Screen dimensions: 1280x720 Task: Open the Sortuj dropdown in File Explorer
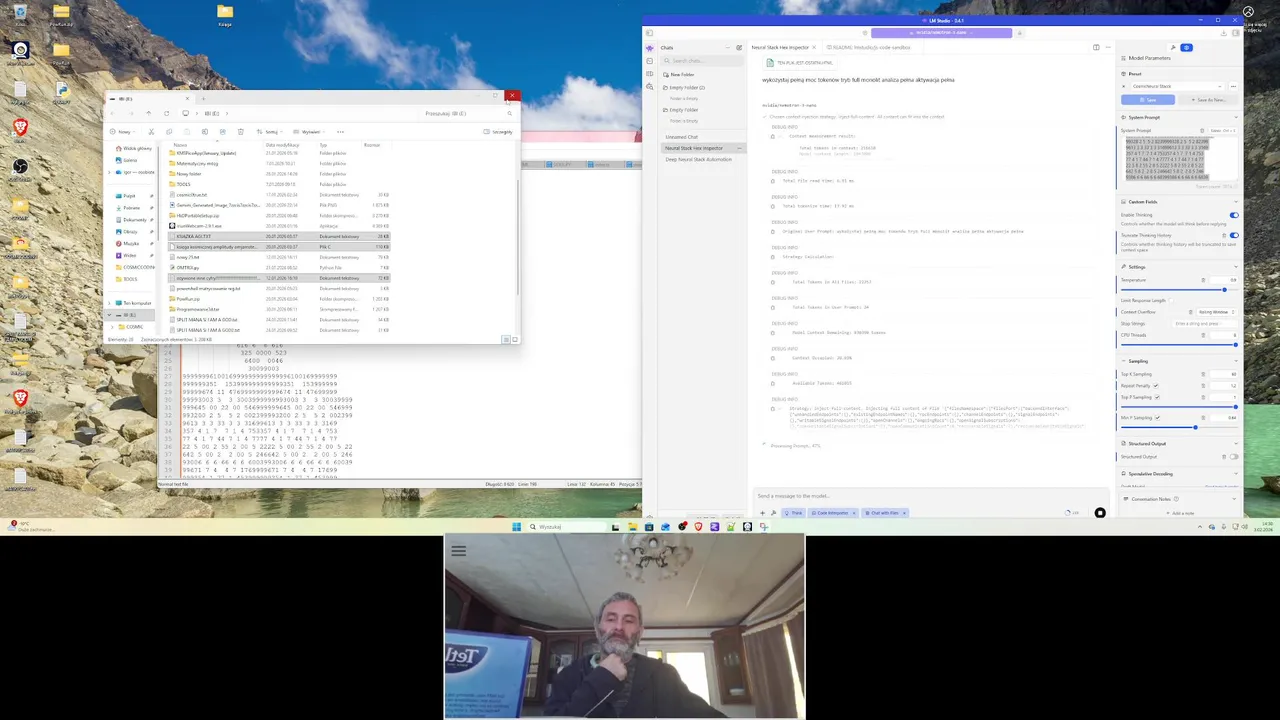270,131
